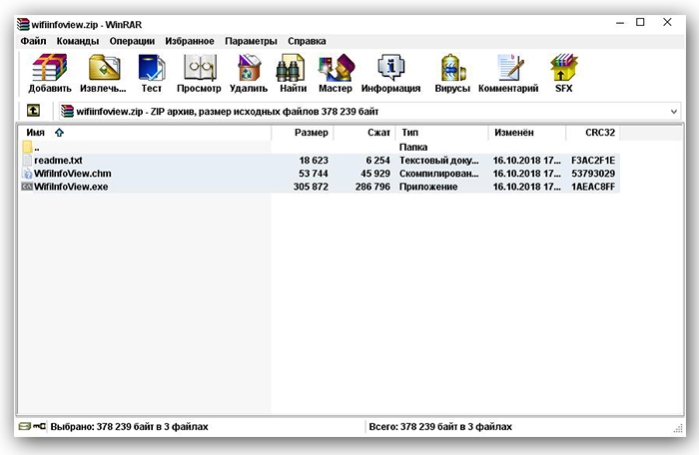The width and height of the screenshot is (699, 455).
Task: Select the readme.txt file name
Action: (58, 160)
